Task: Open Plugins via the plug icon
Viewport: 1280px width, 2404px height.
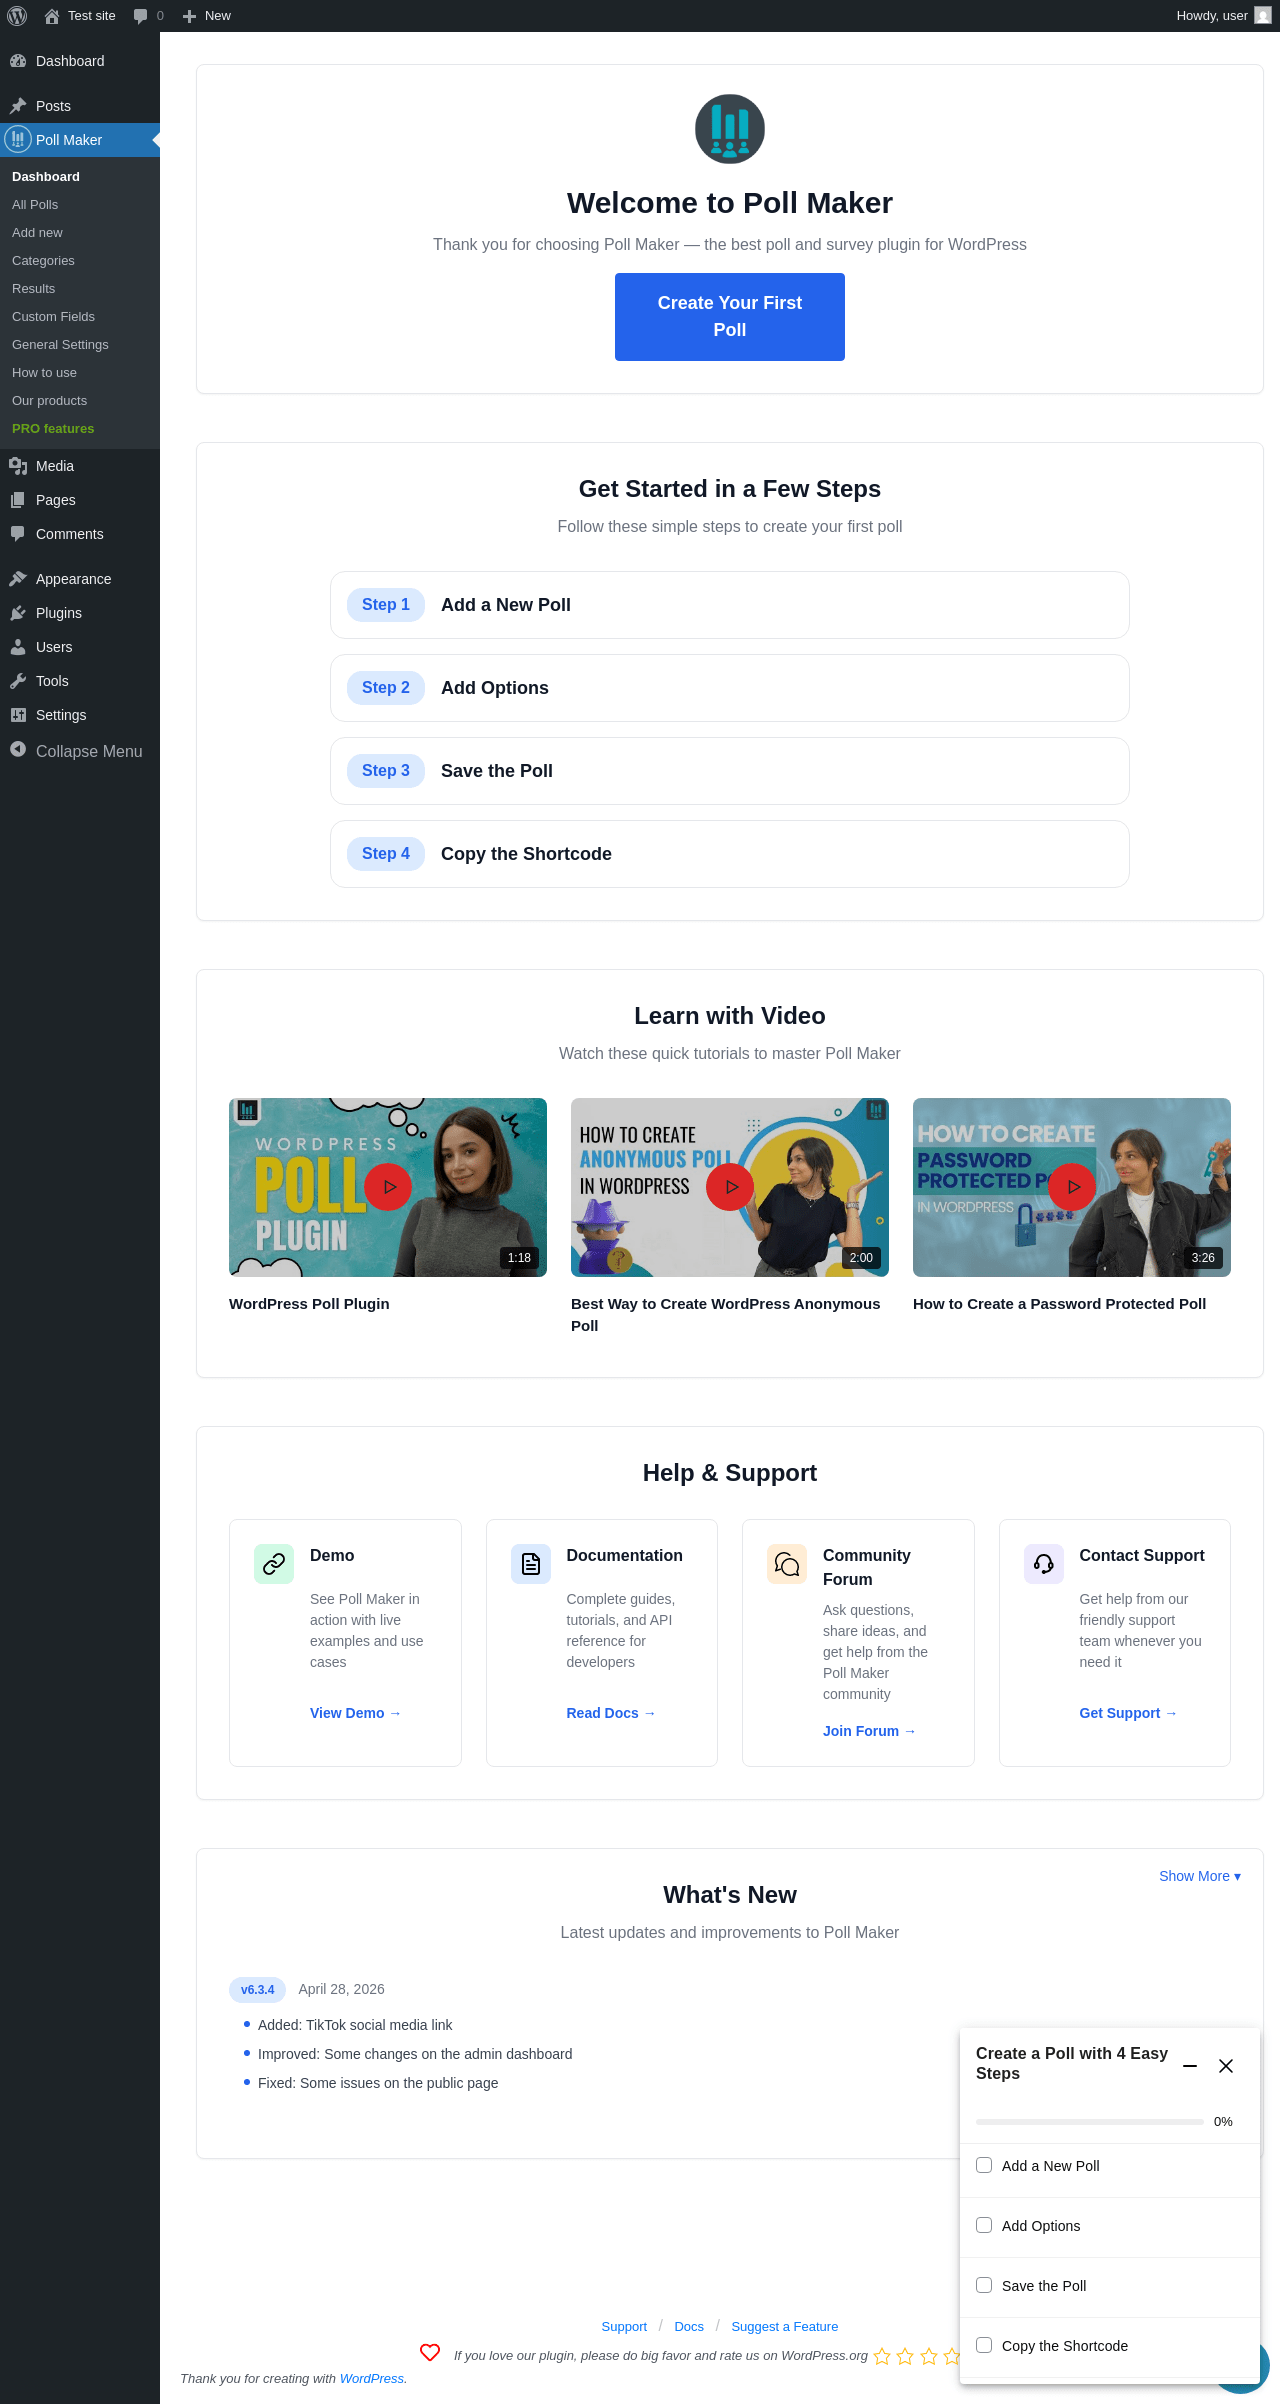Action: 18,613
